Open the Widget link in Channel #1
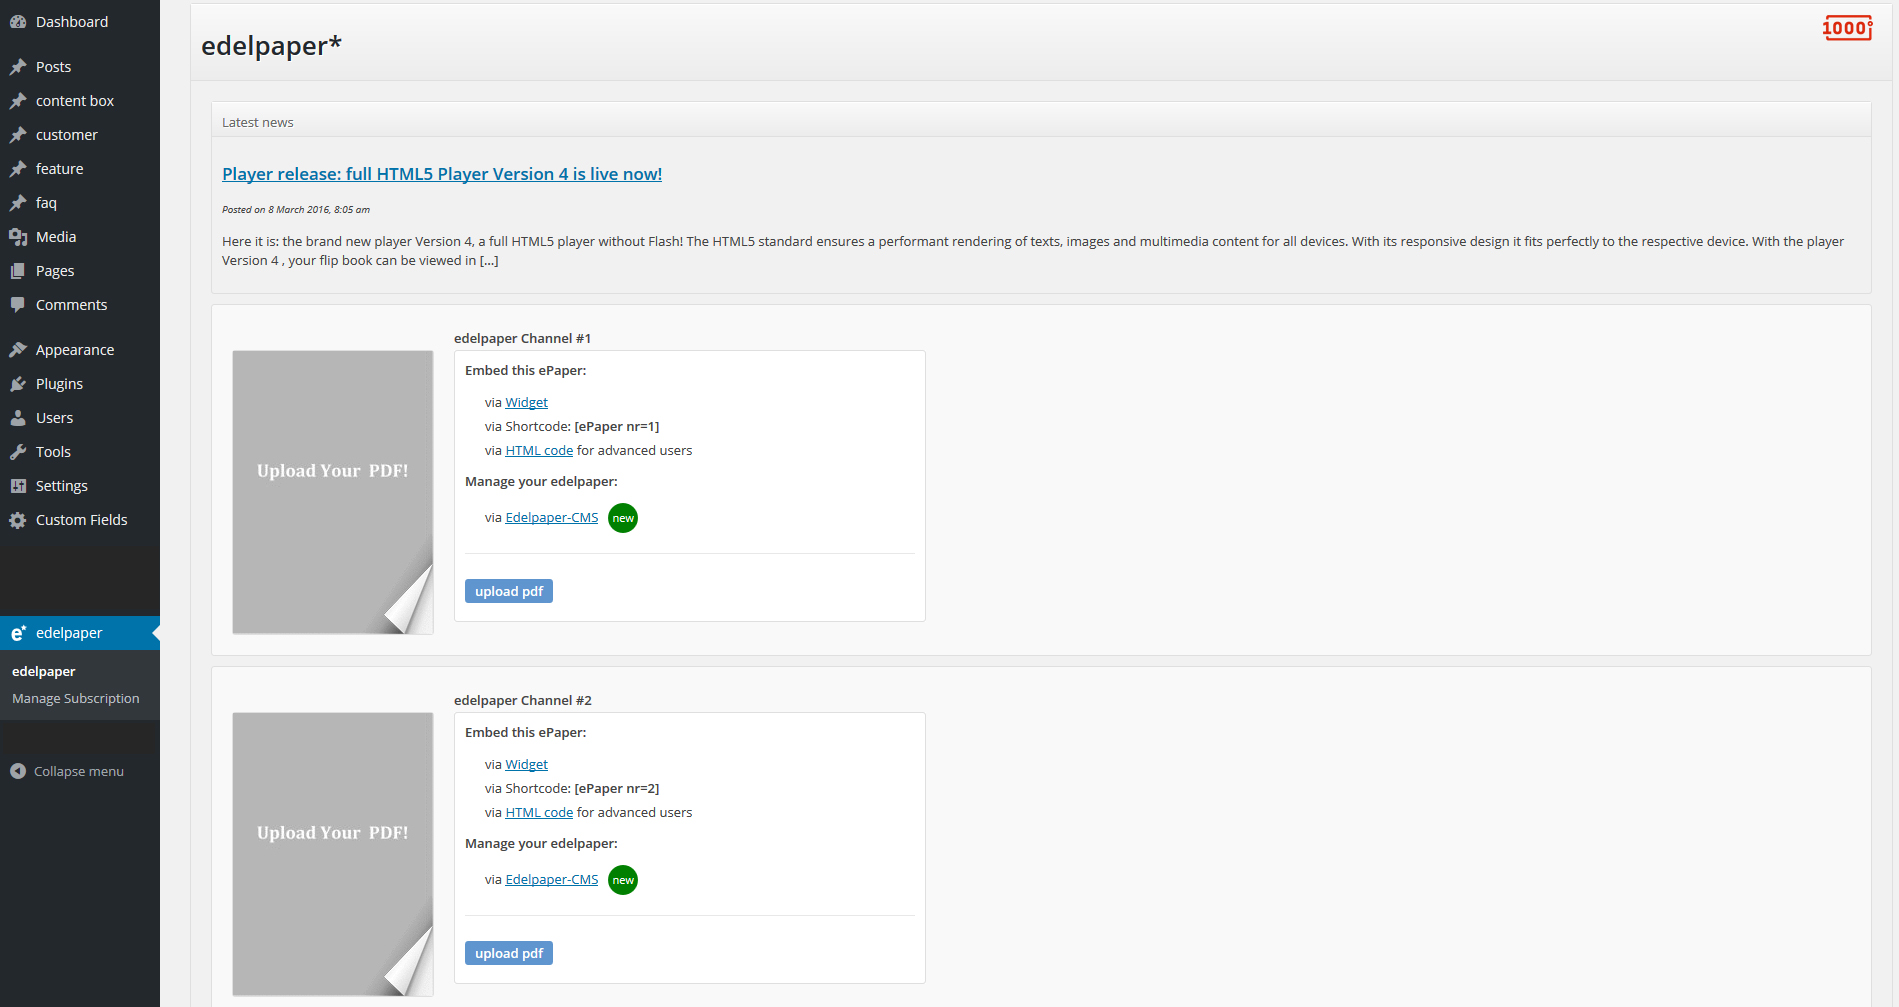The height and width of the screenshot is (1007, 1899). coord(526,402)
